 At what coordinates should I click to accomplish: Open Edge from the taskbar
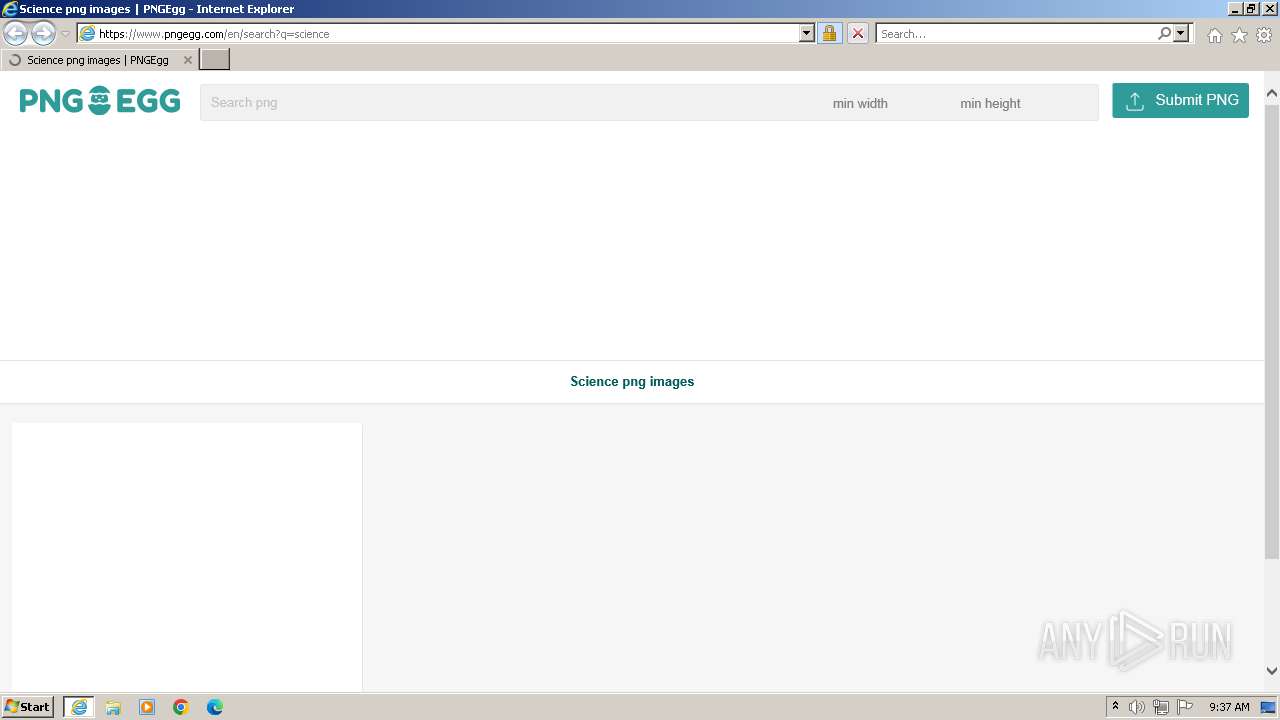tap(215, 707)
